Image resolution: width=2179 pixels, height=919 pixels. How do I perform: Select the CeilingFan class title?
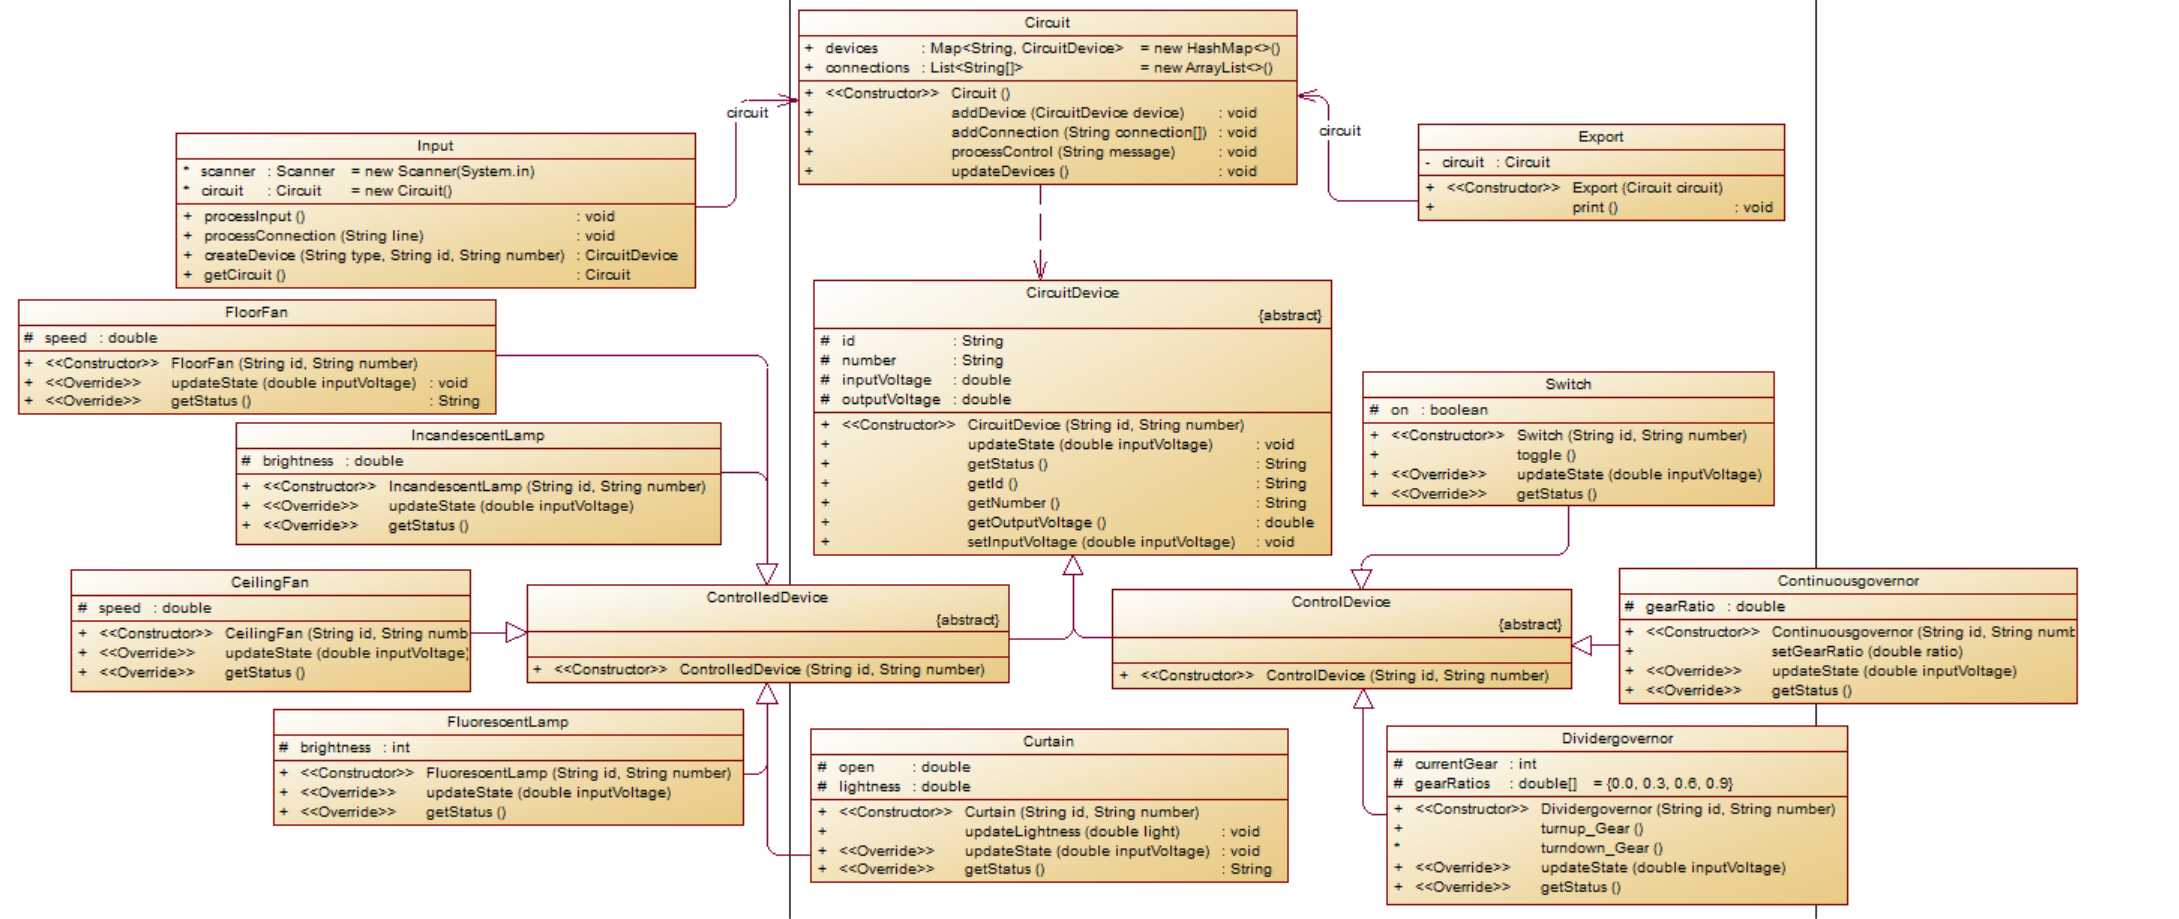(x=270, y=582)
